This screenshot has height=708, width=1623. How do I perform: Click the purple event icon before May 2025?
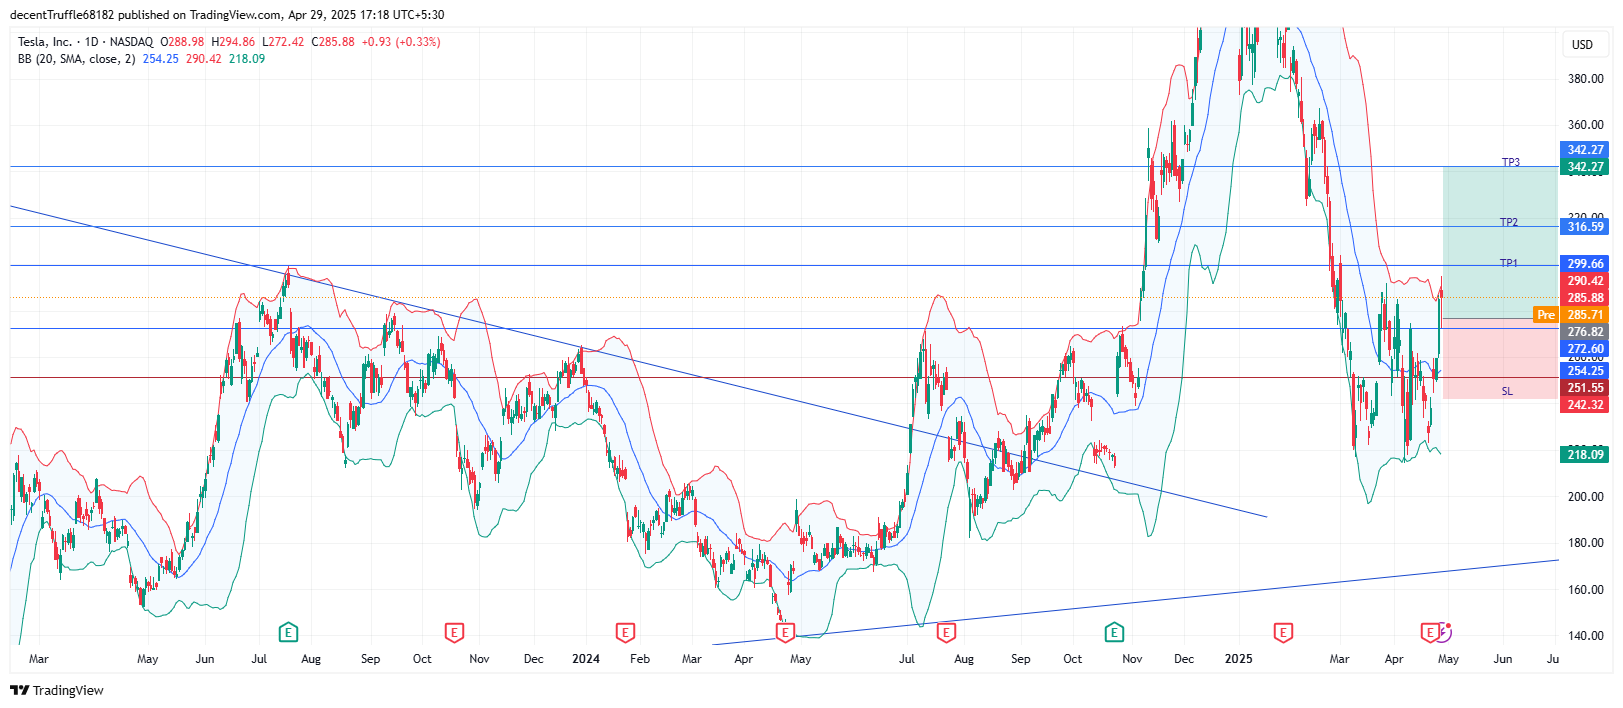[1445, 631]
